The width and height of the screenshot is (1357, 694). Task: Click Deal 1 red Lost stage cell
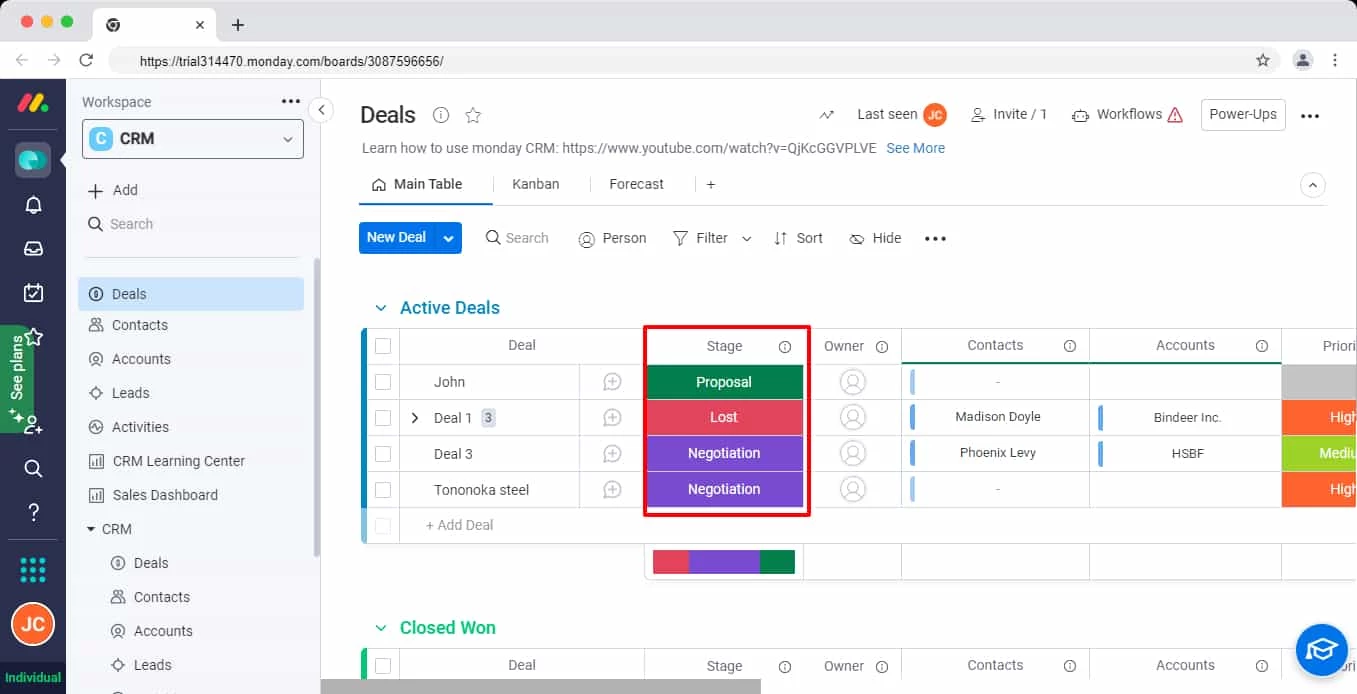pyautogui.click(x=725, y=418)
